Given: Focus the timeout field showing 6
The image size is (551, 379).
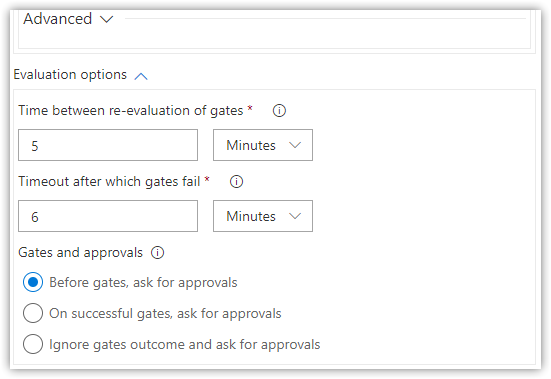Looking at the screenshot, I should pos(108,216).
